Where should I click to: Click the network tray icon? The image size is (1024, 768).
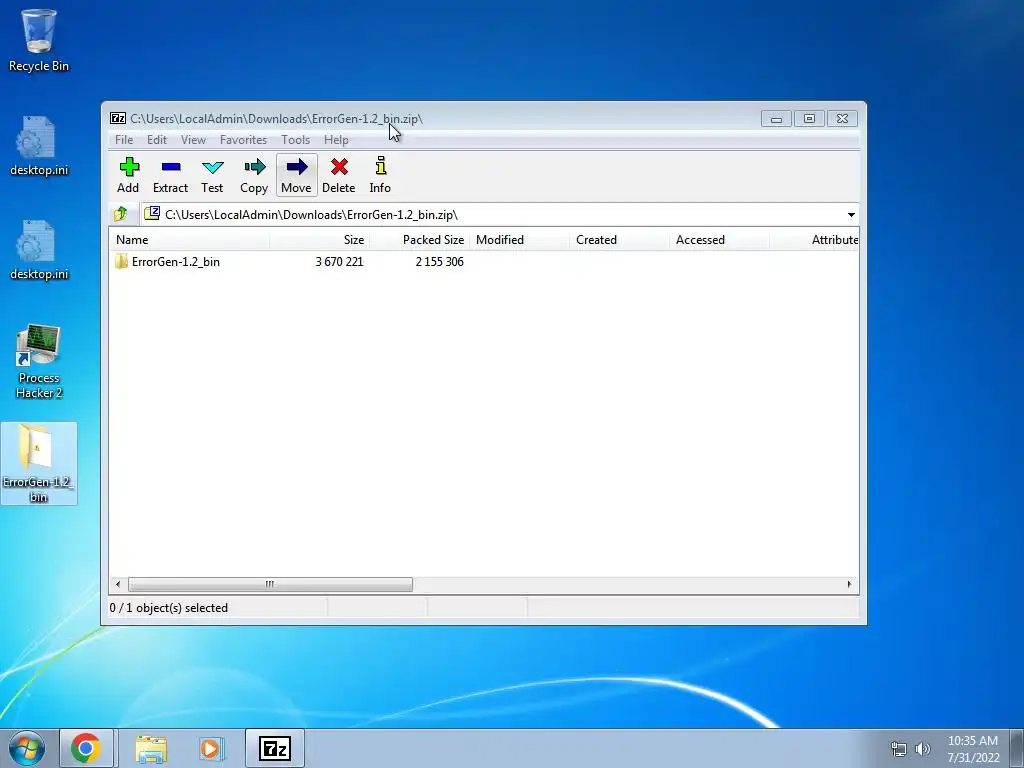(899, 749)
